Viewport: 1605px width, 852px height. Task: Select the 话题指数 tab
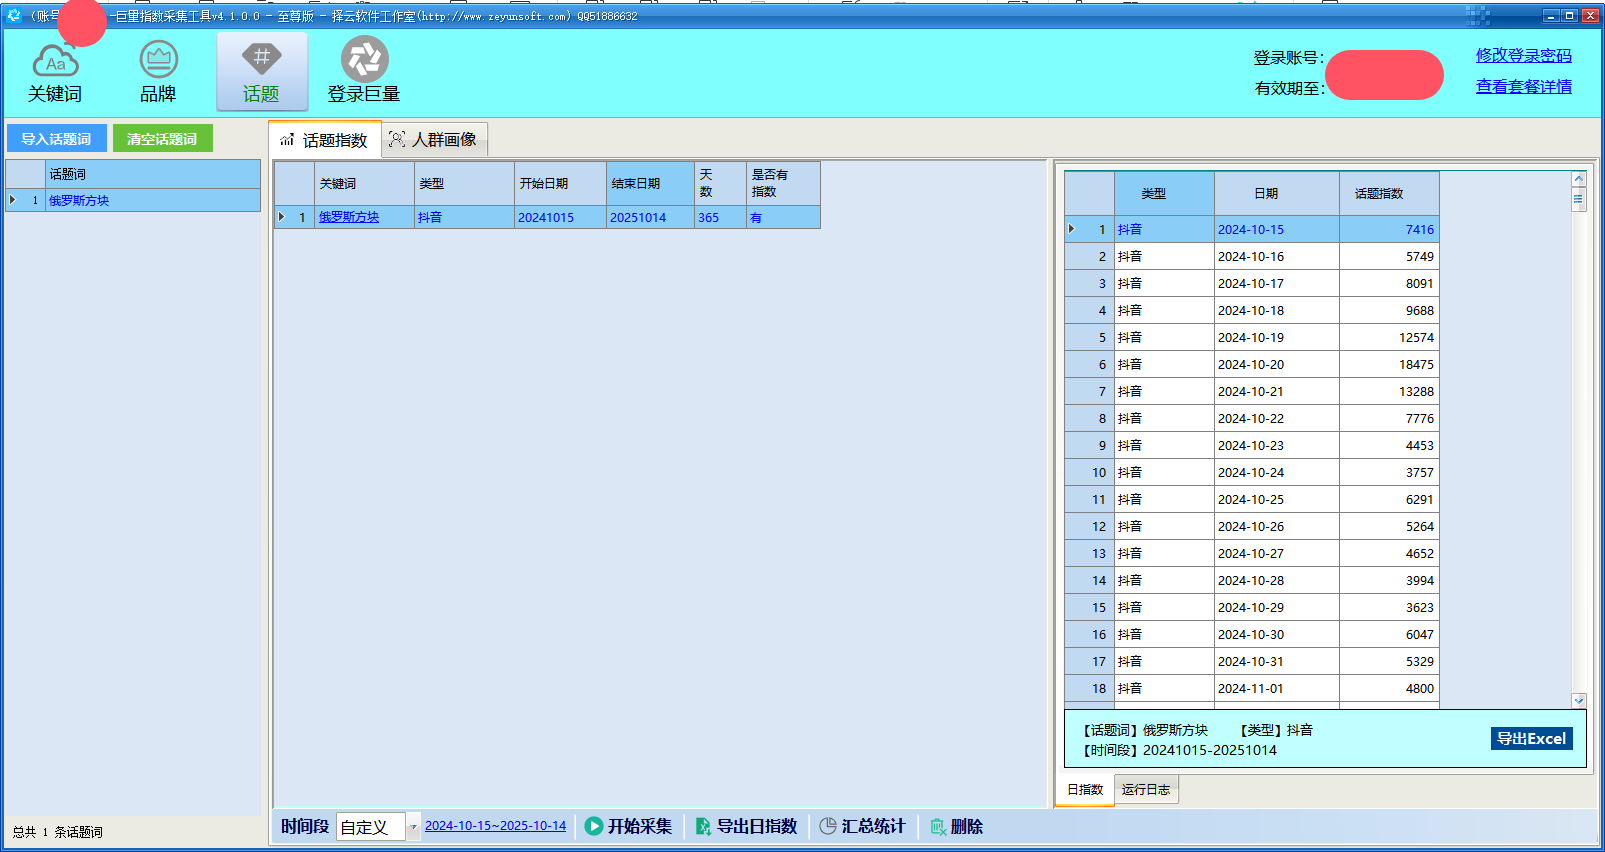(324, 140)
